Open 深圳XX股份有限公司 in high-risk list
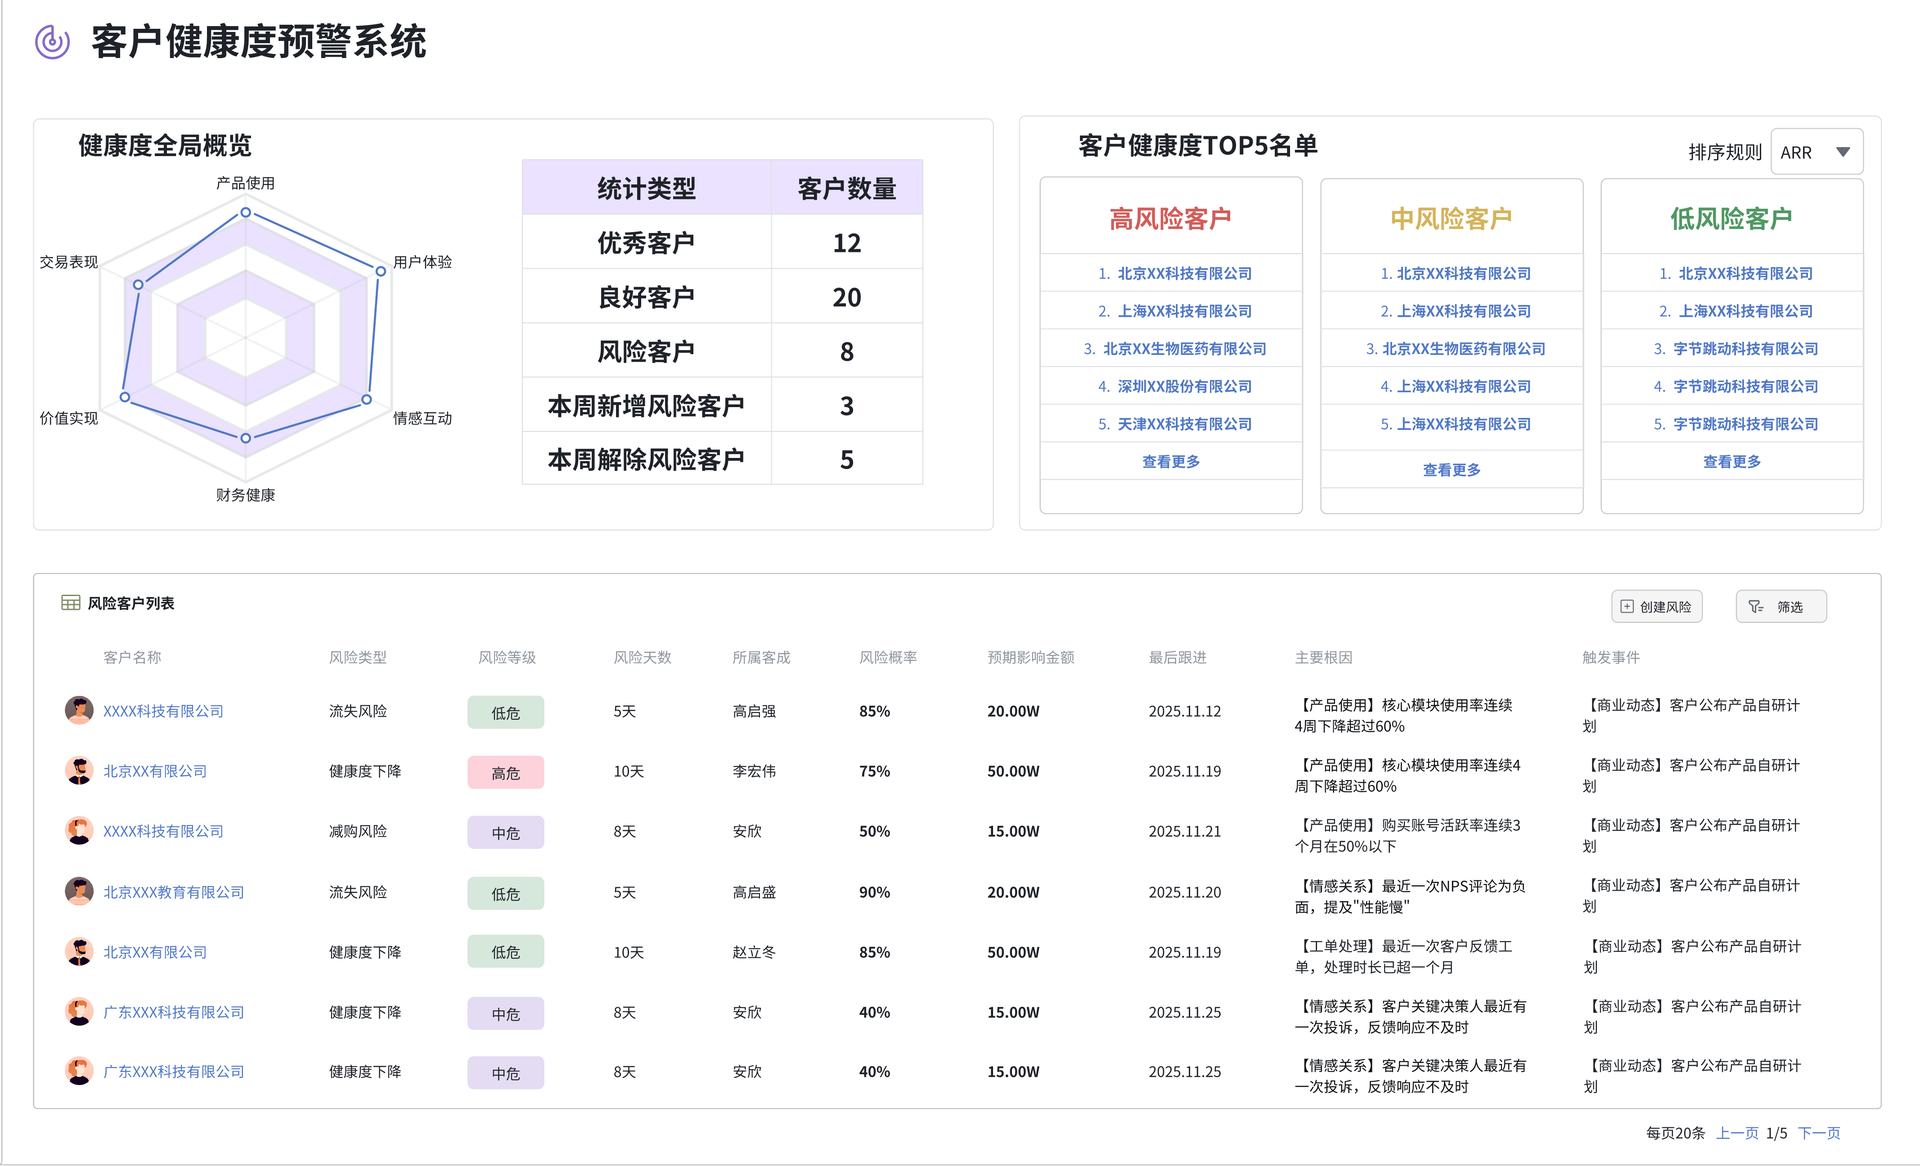Screen dimensions: 1920x1166 tap(1184, 386)
